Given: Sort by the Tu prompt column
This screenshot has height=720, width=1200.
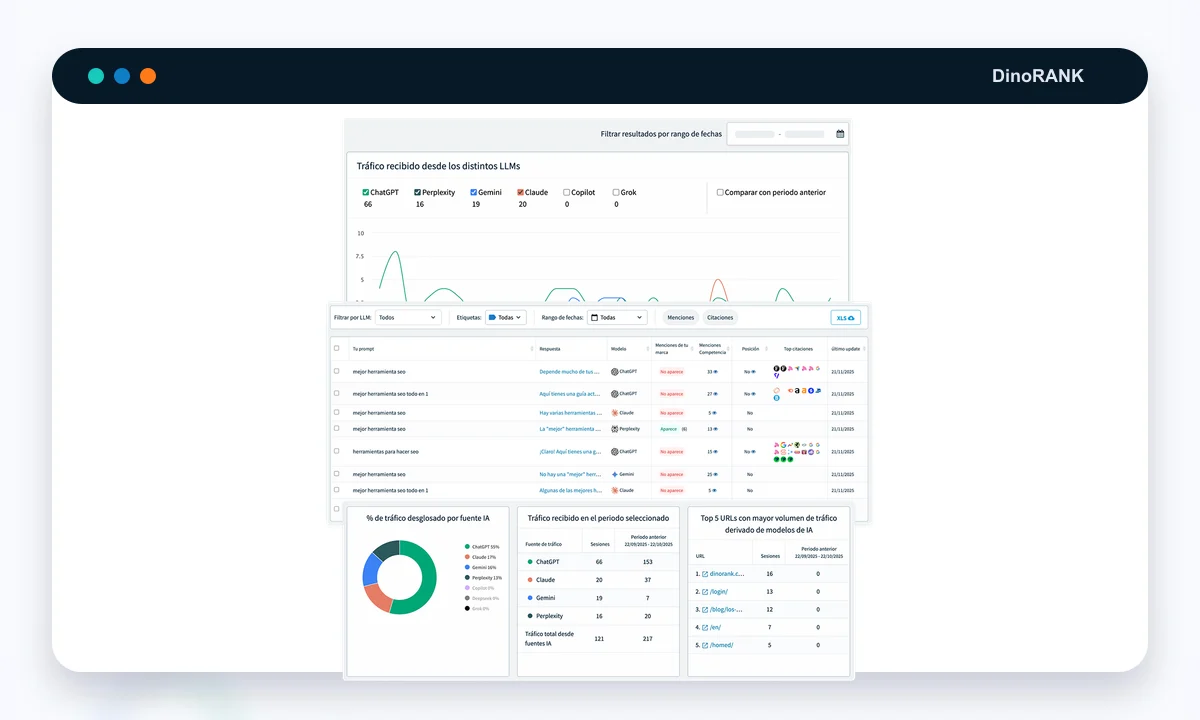Looking at the screenshot, I should tap(440, 349).
